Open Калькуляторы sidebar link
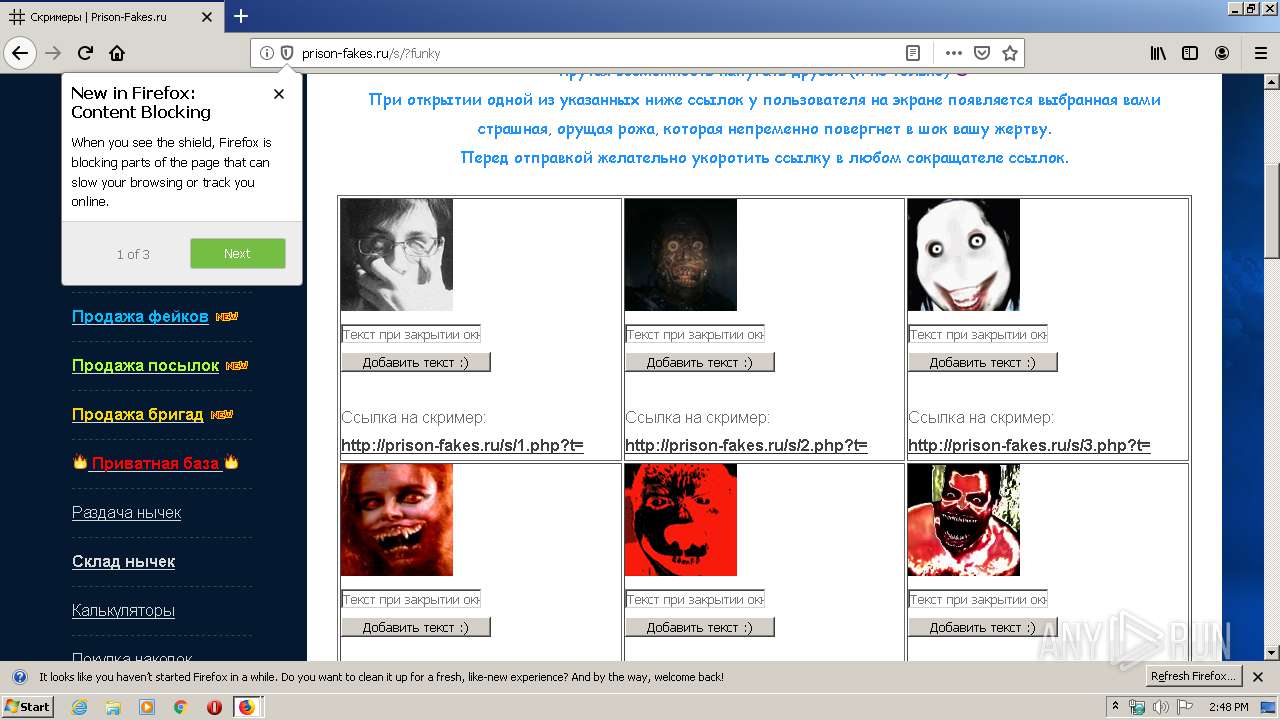 123,610
